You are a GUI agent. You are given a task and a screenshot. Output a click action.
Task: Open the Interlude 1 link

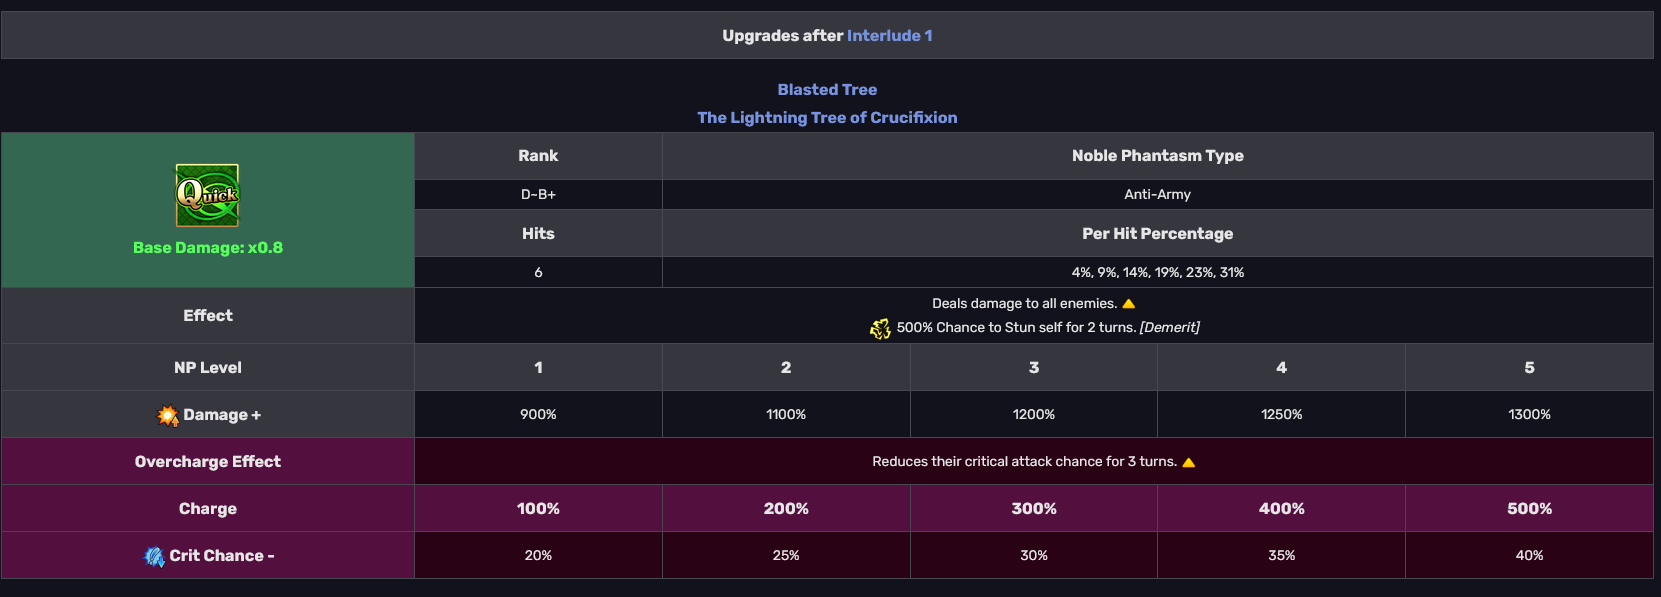tap(889, 36)
